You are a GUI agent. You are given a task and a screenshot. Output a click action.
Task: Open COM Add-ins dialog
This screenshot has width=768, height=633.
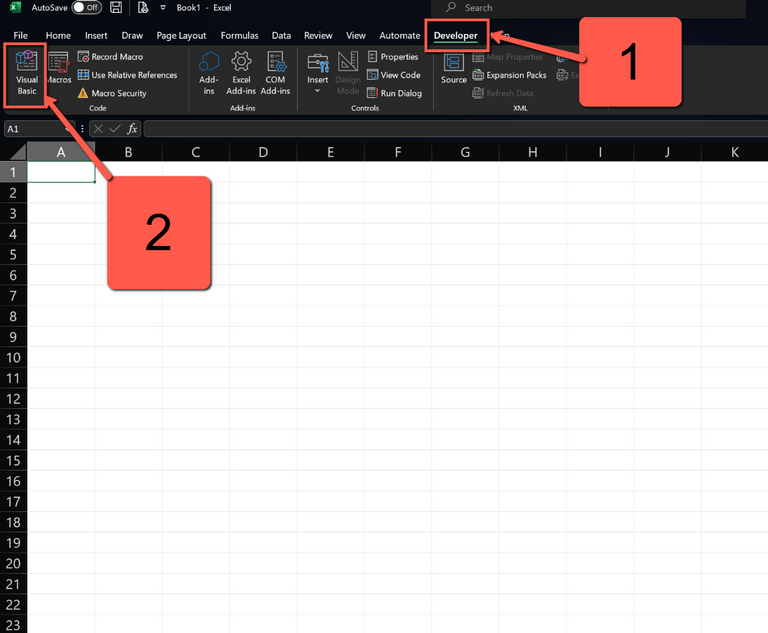point(275,73)
